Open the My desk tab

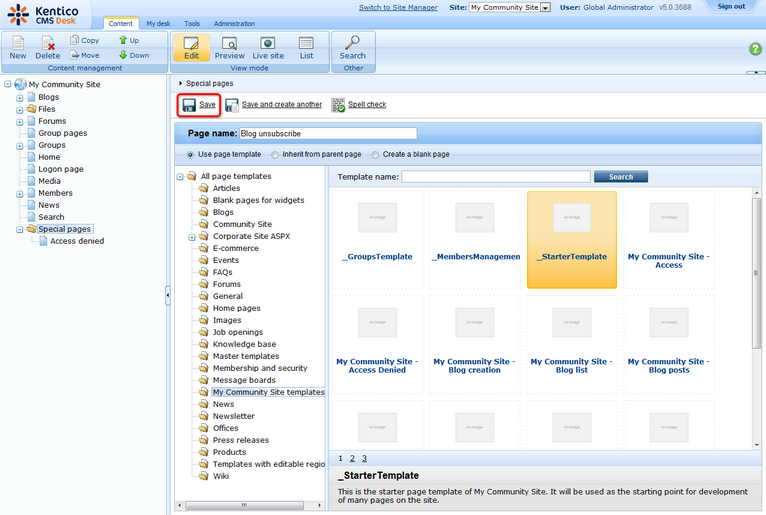[x=158, y=23]
